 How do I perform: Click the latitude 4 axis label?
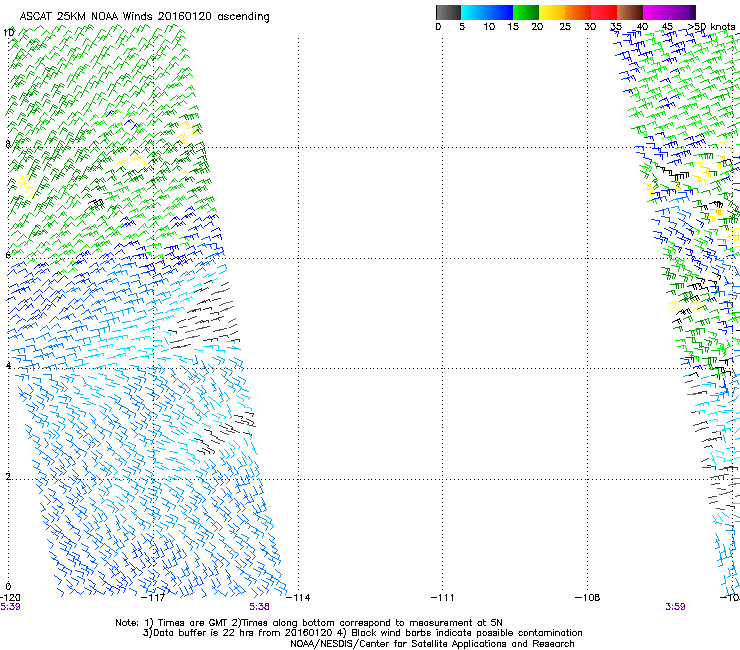(8, 366)
